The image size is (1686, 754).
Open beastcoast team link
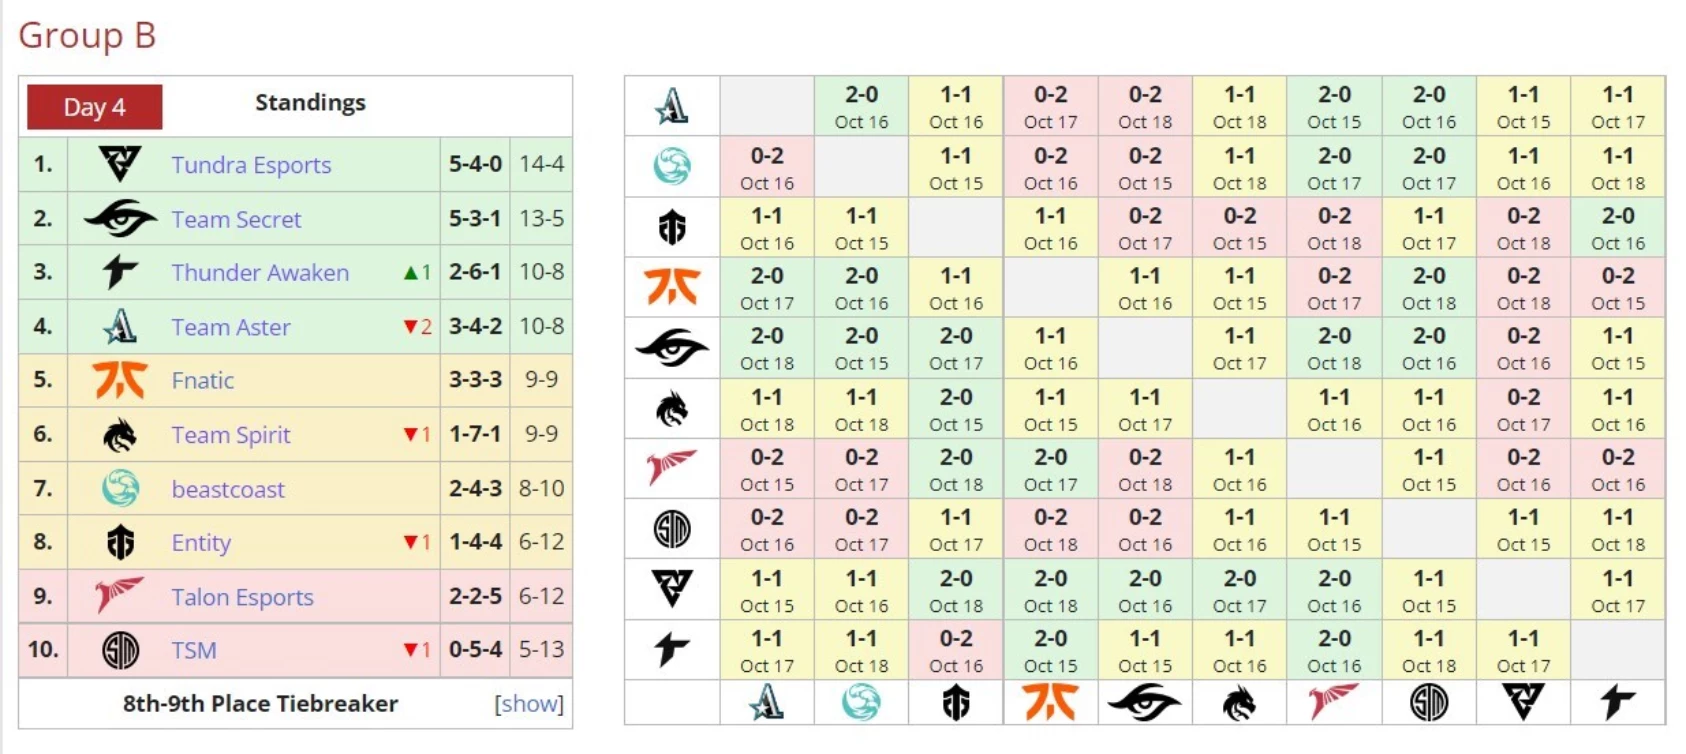tap(228, 489)
